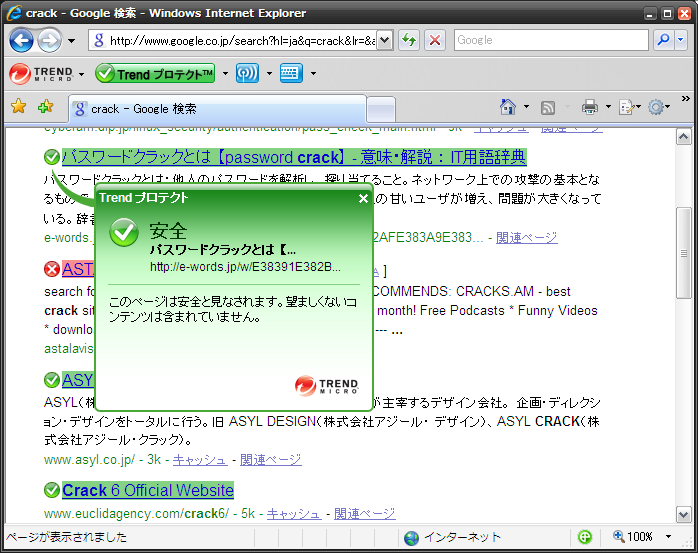This screenshot has height=553, width=698.
Task: Open 関連ページ link for e-words result
Action: pyautogui.click(x=527, y=238)
